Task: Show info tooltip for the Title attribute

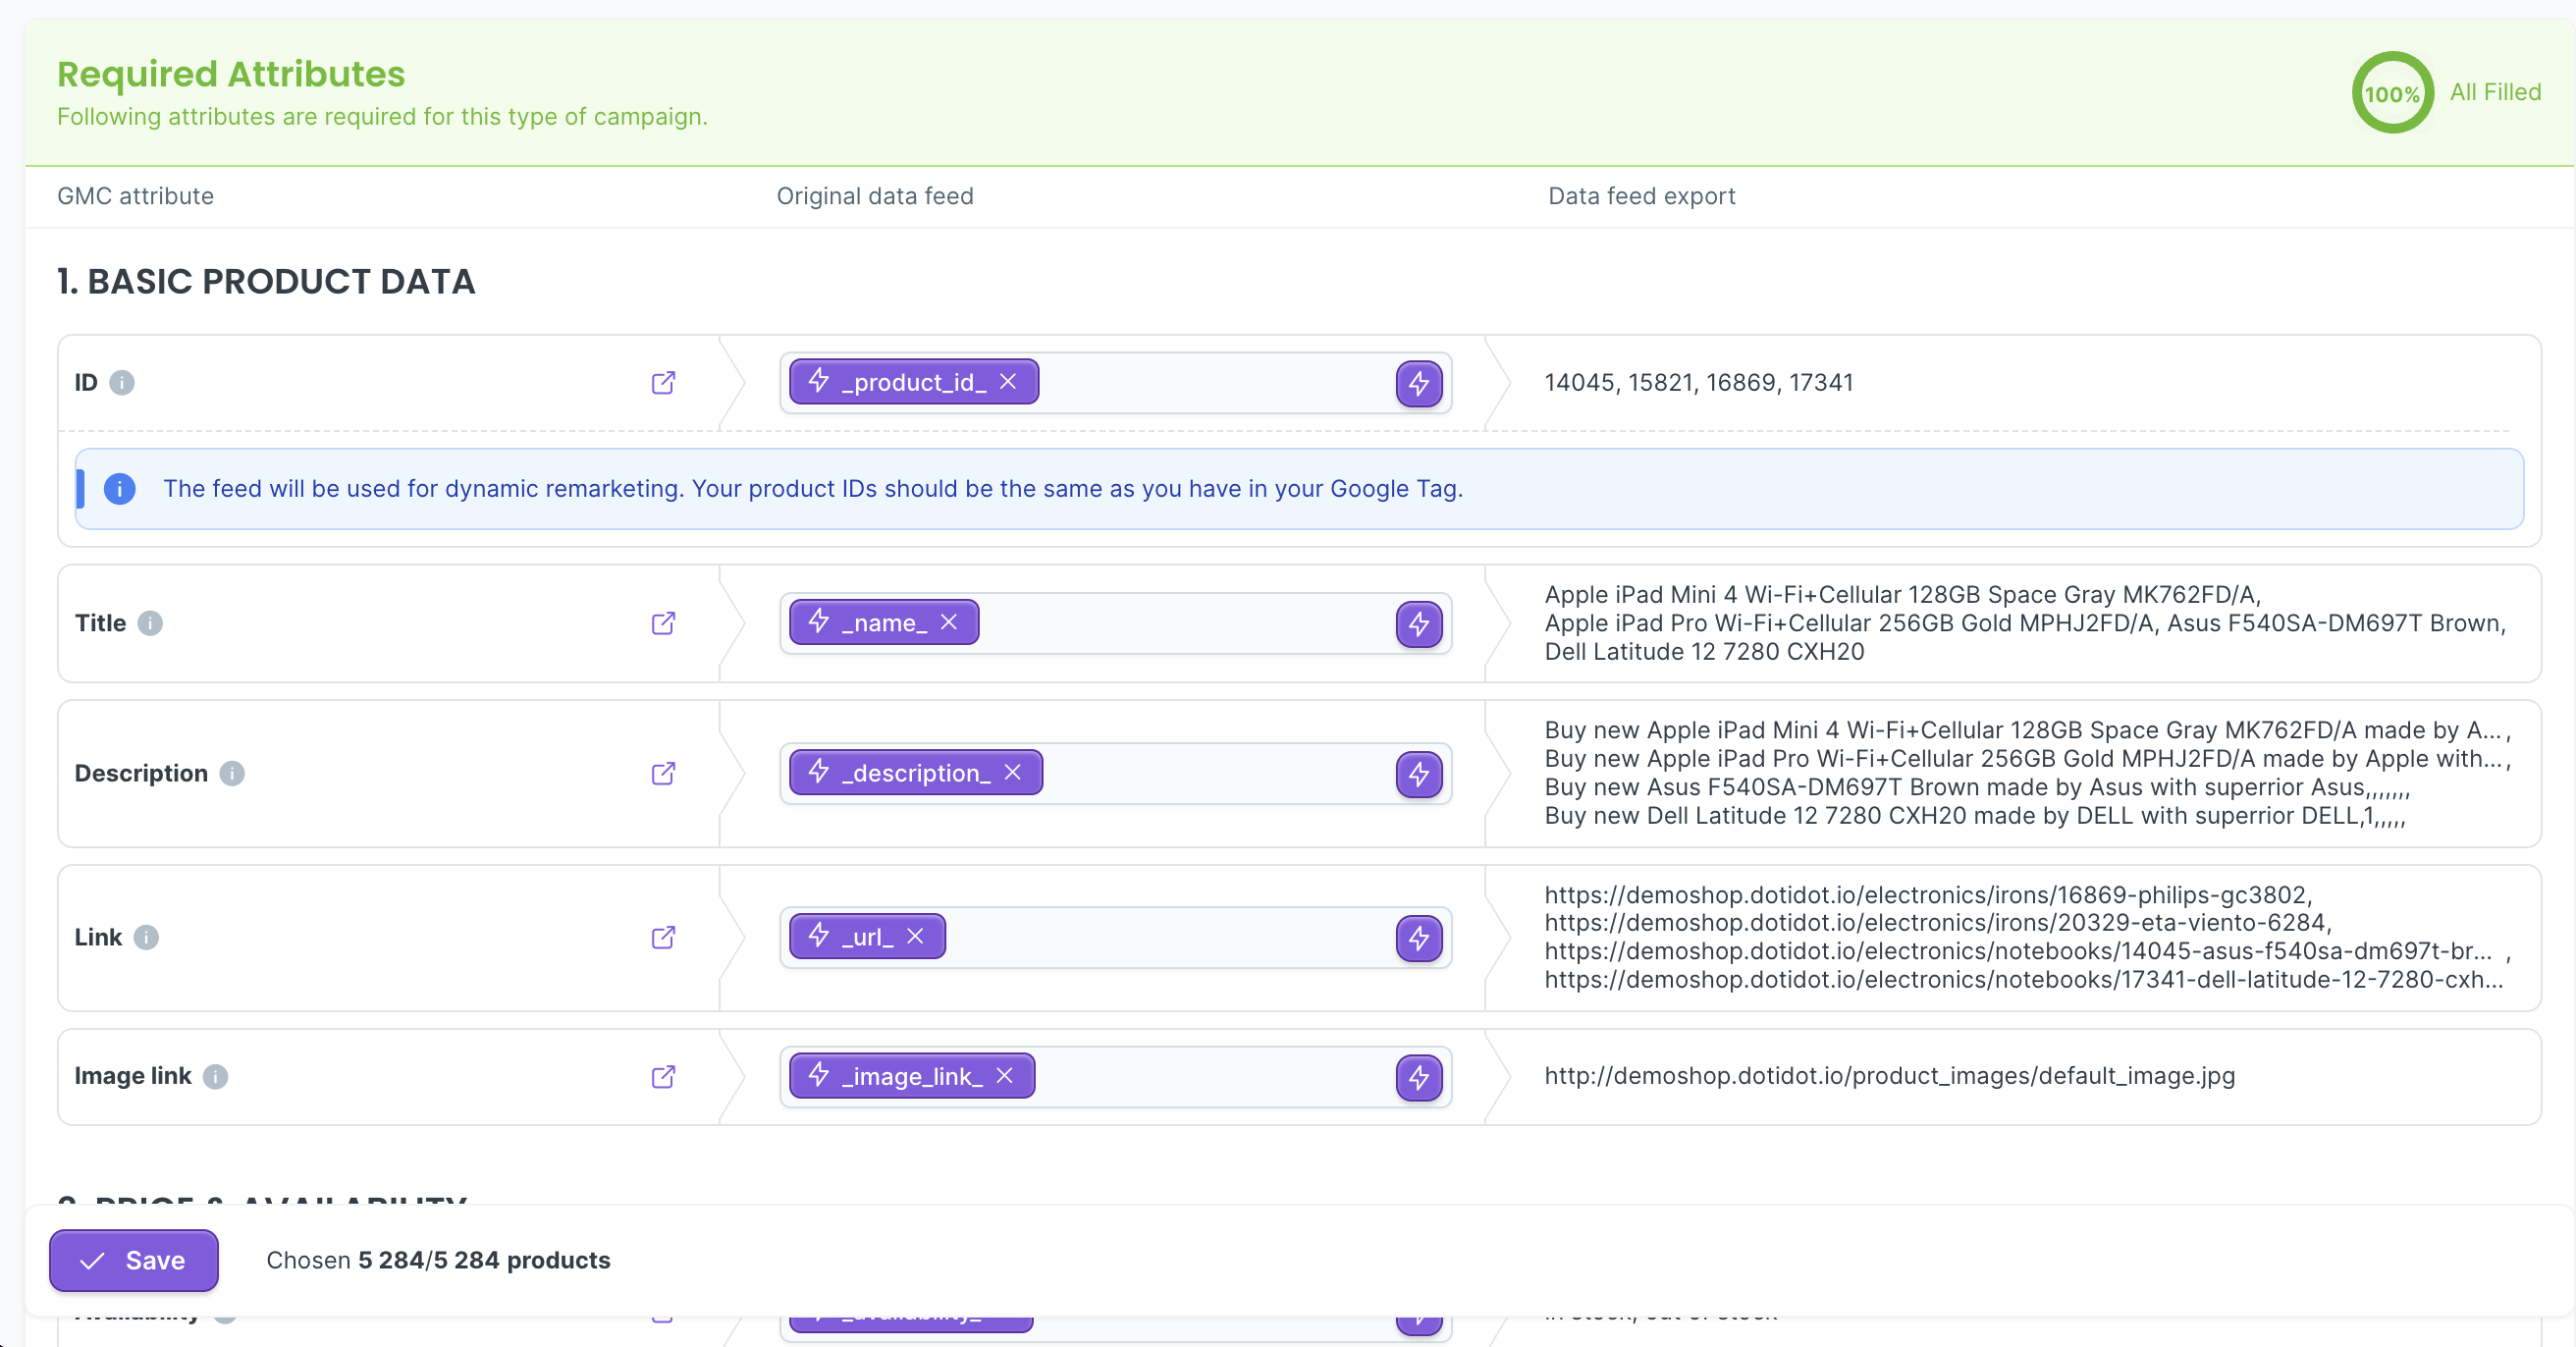Action: point(150,623)
